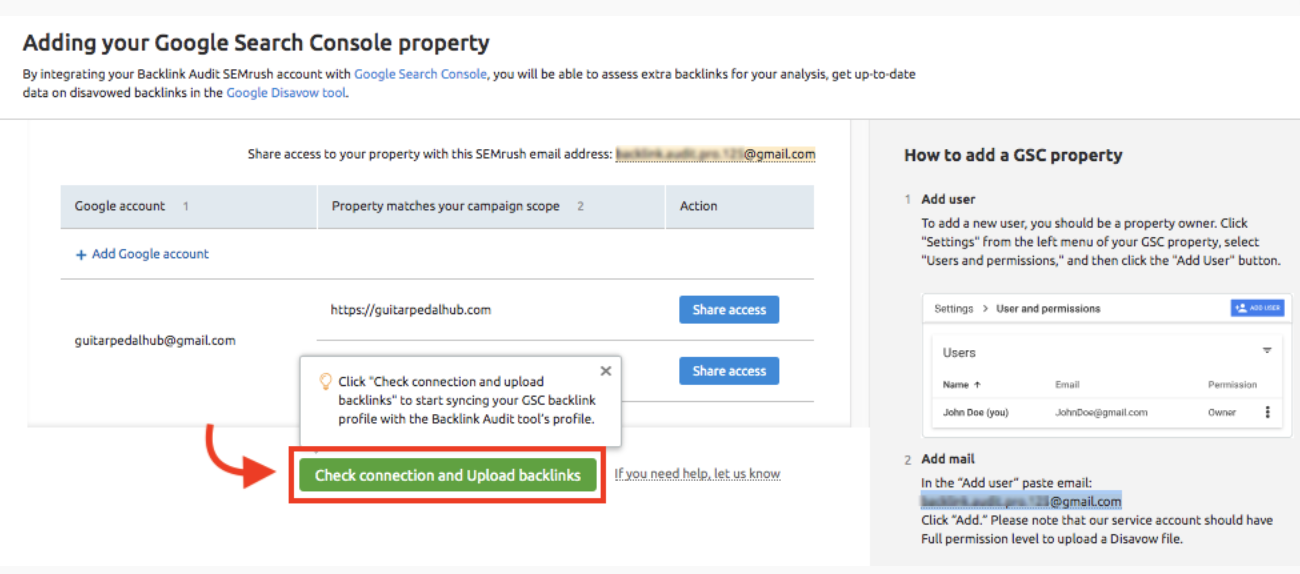1300x574 pixels.
Task: Open the Google Search Console link
Action: (x=420, y=74)
